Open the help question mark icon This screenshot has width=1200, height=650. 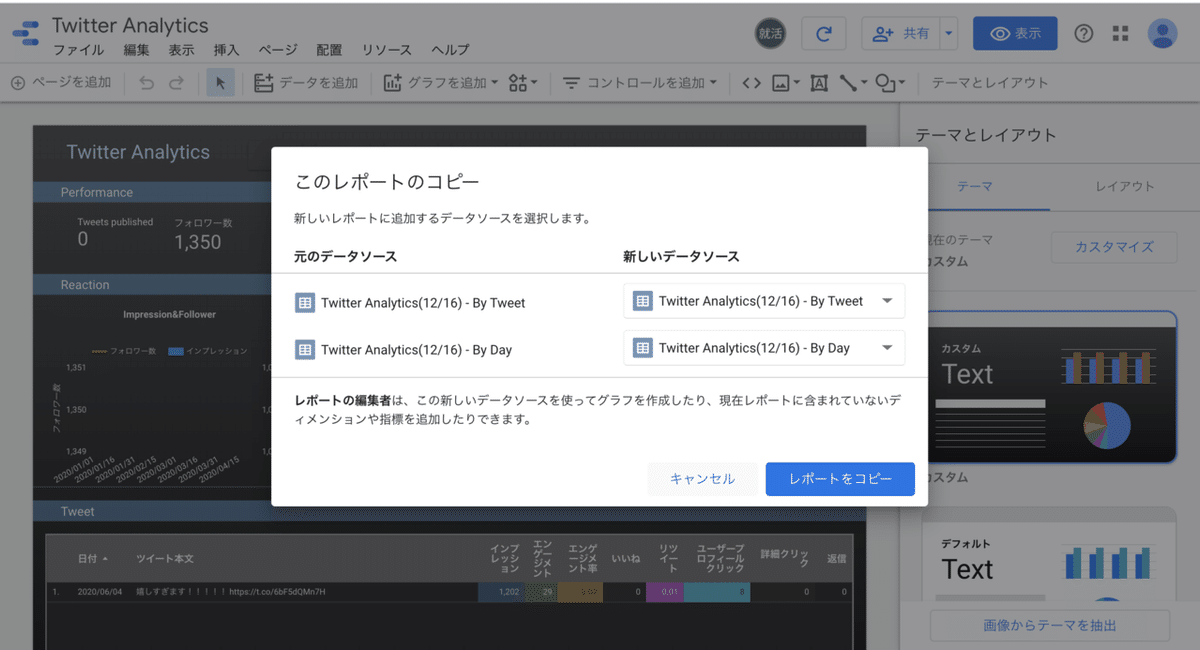(1084, 33)
